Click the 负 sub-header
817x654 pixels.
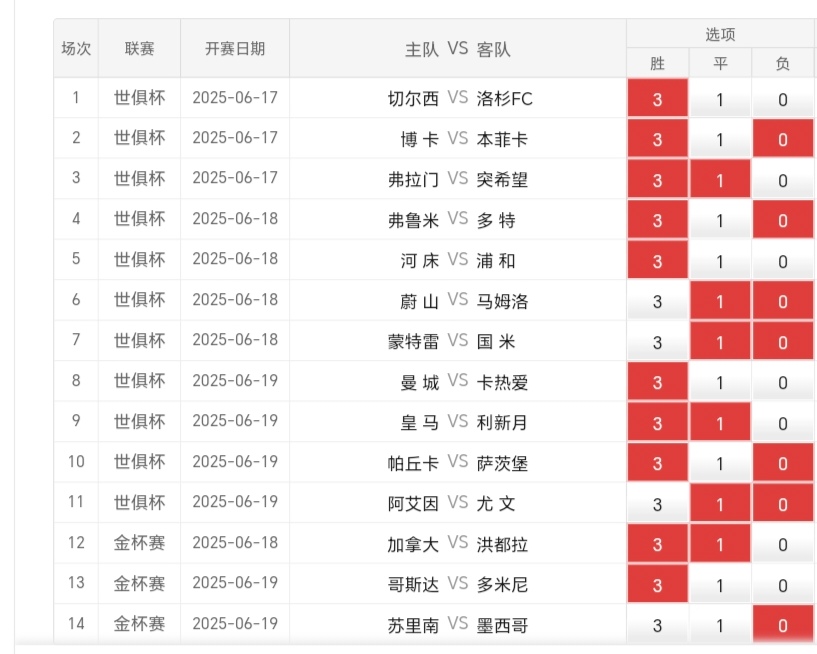pos(783,63)
